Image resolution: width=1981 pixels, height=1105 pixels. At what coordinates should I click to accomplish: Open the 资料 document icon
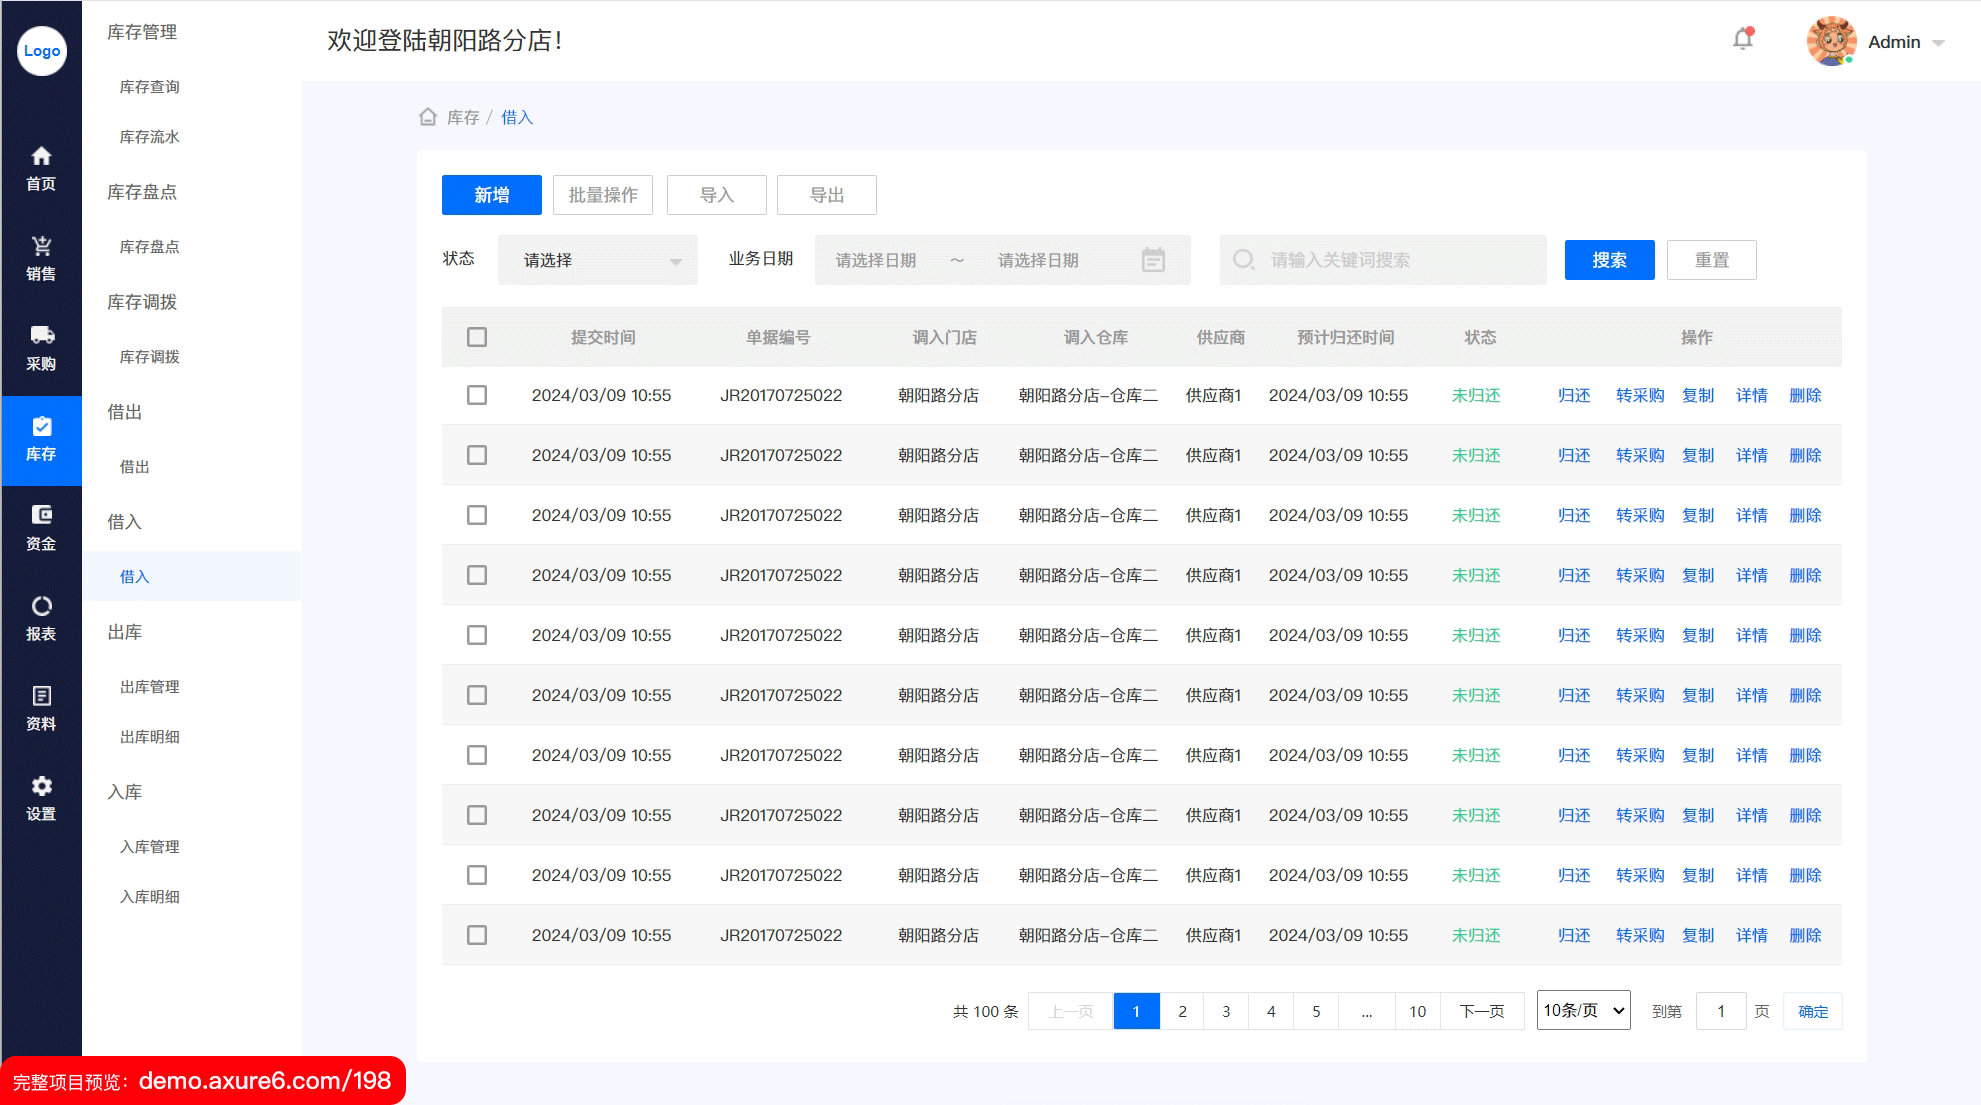pyautogui.click(x=41, y=696)
